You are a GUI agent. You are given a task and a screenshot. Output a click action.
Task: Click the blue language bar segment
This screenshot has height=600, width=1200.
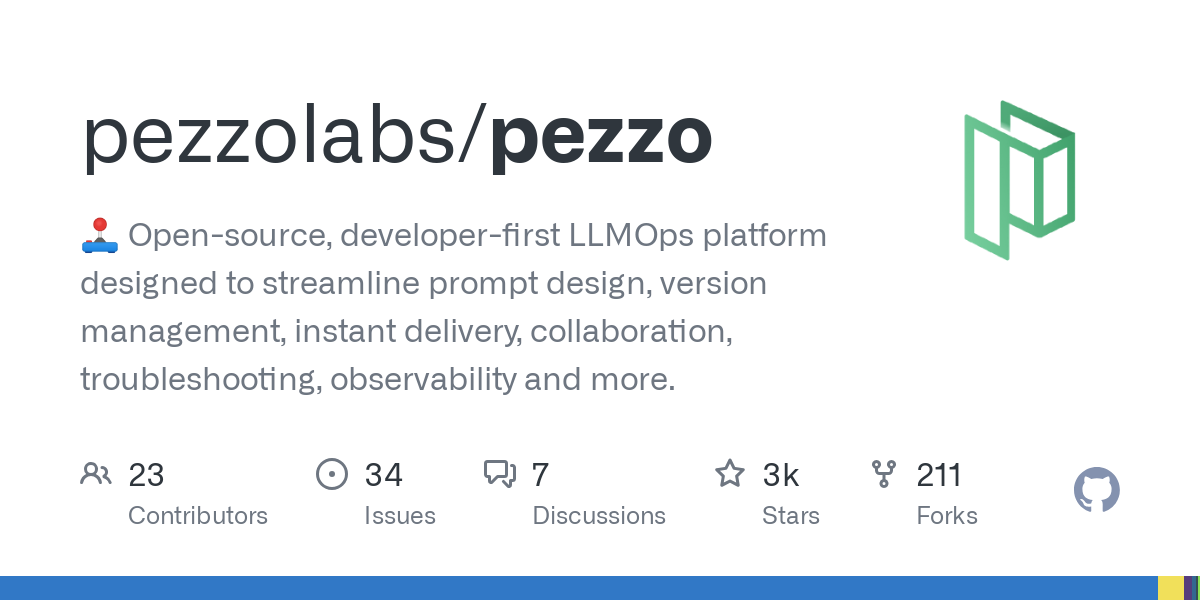tap(578, 588)
